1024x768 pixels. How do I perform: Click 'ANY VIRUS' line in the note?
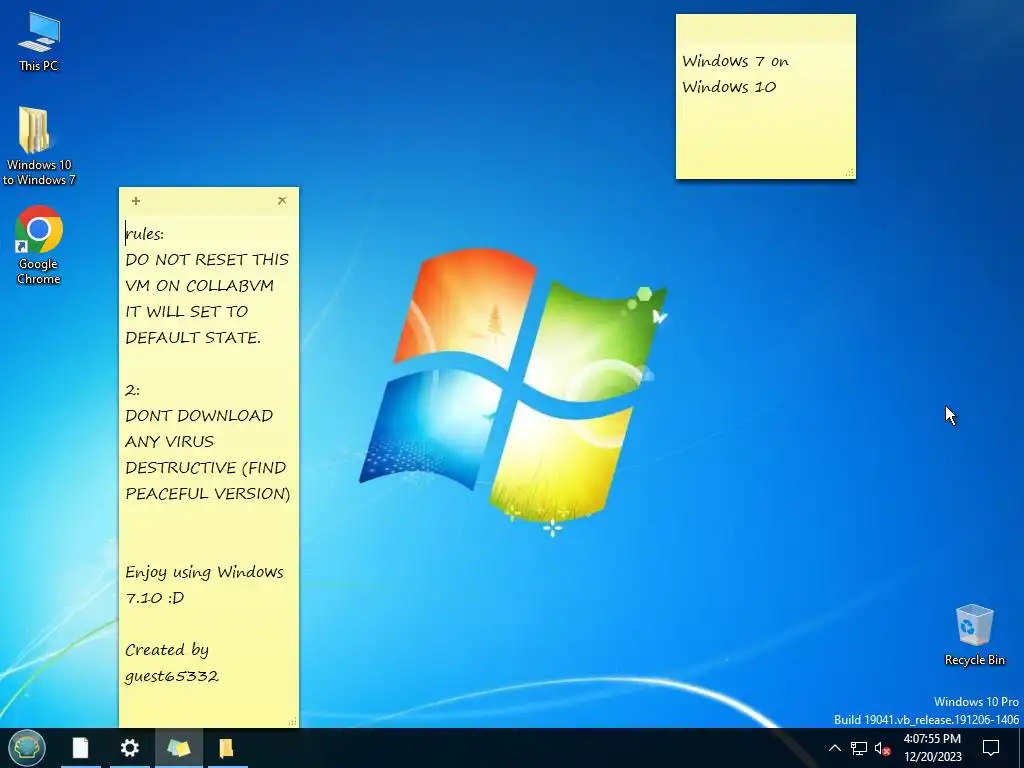point(170,442)
